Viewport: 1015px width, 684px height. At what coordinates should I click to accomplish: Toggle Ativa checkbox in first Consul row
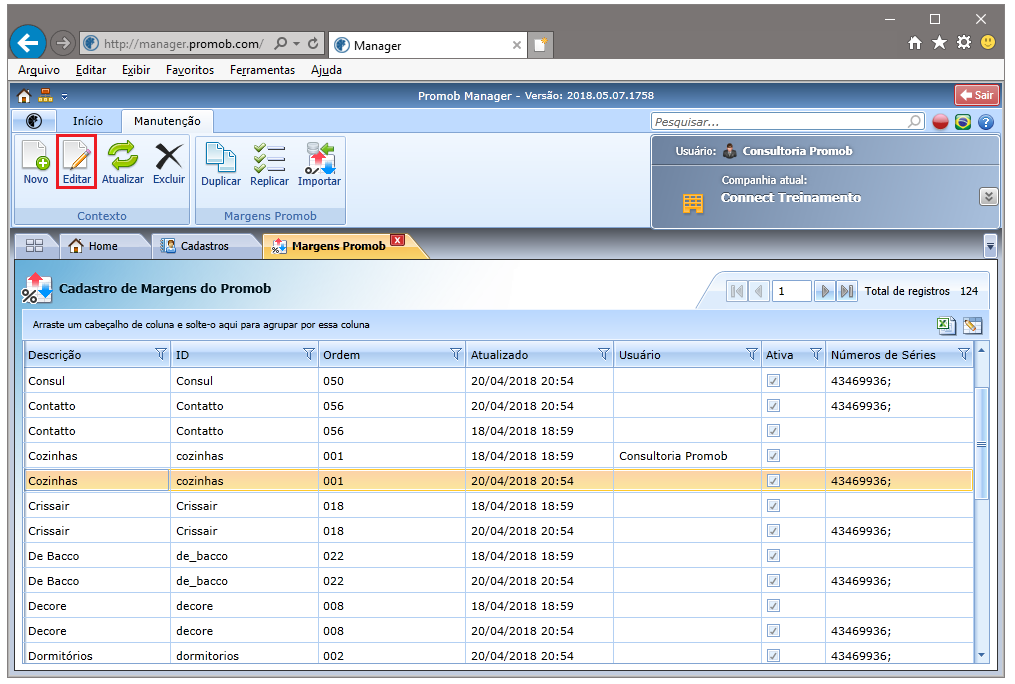click(x=774, y=381)
